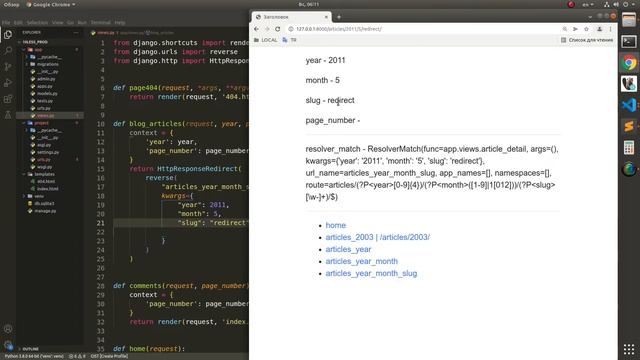Open the Chrome profile avatar
The image size is (640, 360).
600,29
